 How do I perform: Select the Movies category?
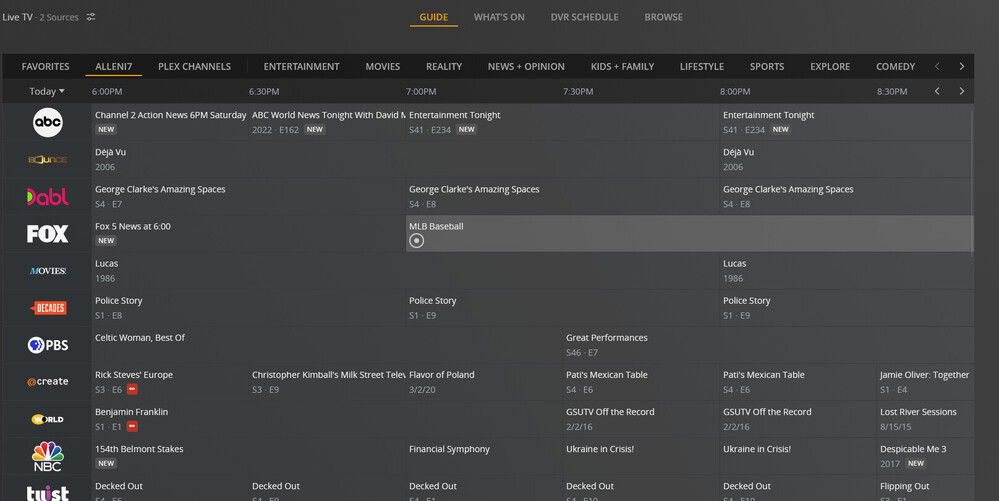tap(382, 66)
